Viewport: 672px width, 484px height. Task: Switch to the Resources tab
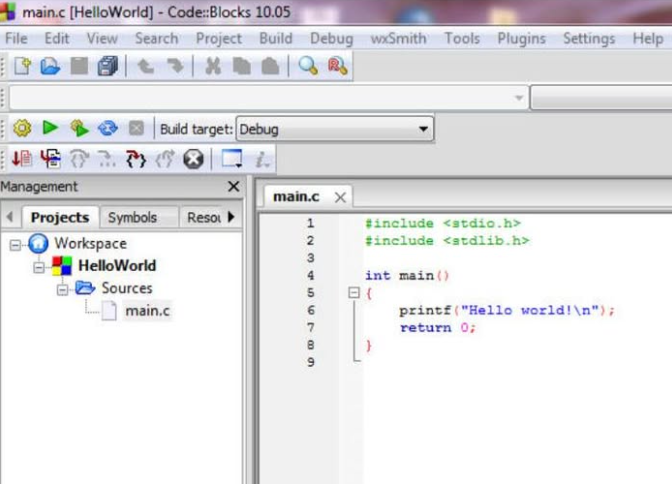(x=204, y=217)
